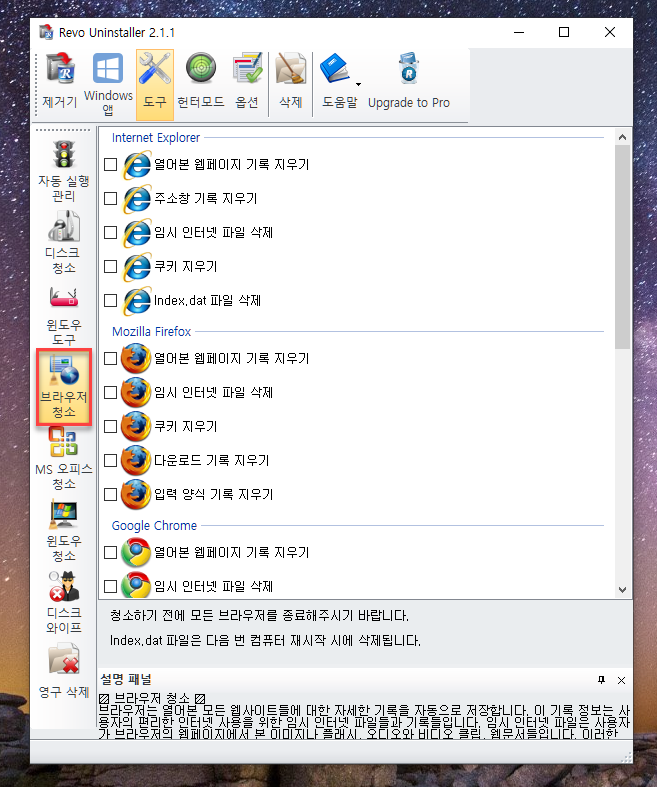This screenshot has width=657, height=787.
Task: Open 디스크 청소 disk cleaner
Action: [x=64, y=242]
